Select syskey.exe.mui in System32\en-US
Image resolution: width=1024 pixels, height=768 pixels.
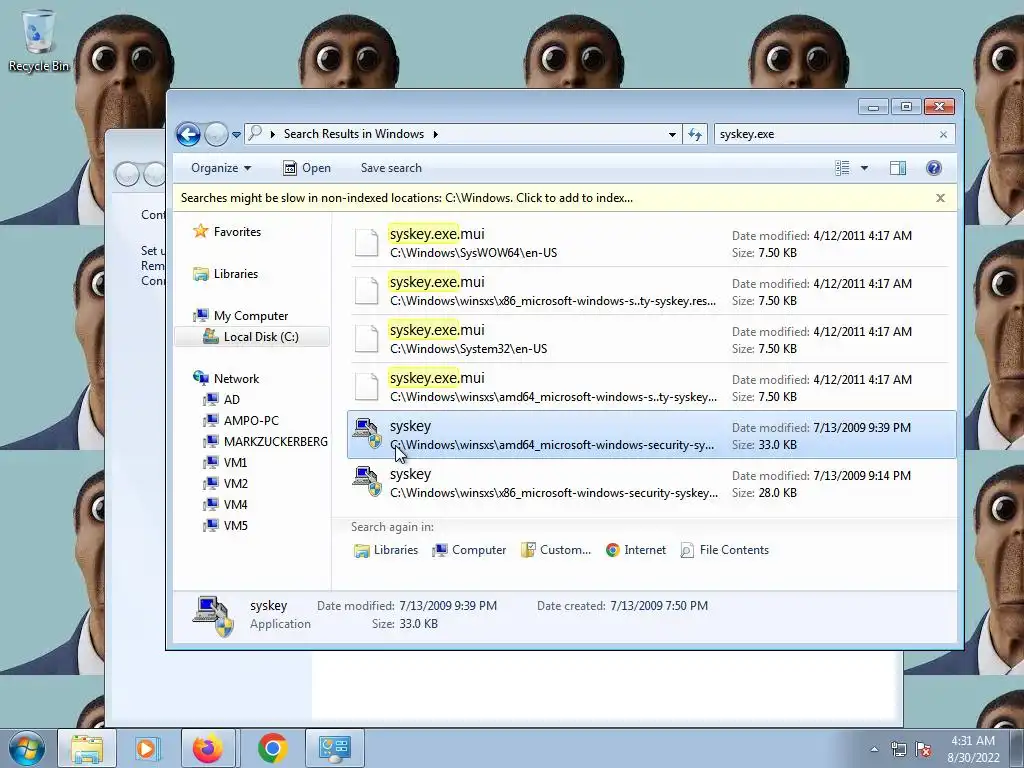pyautogui.click(x=650, y=339)
